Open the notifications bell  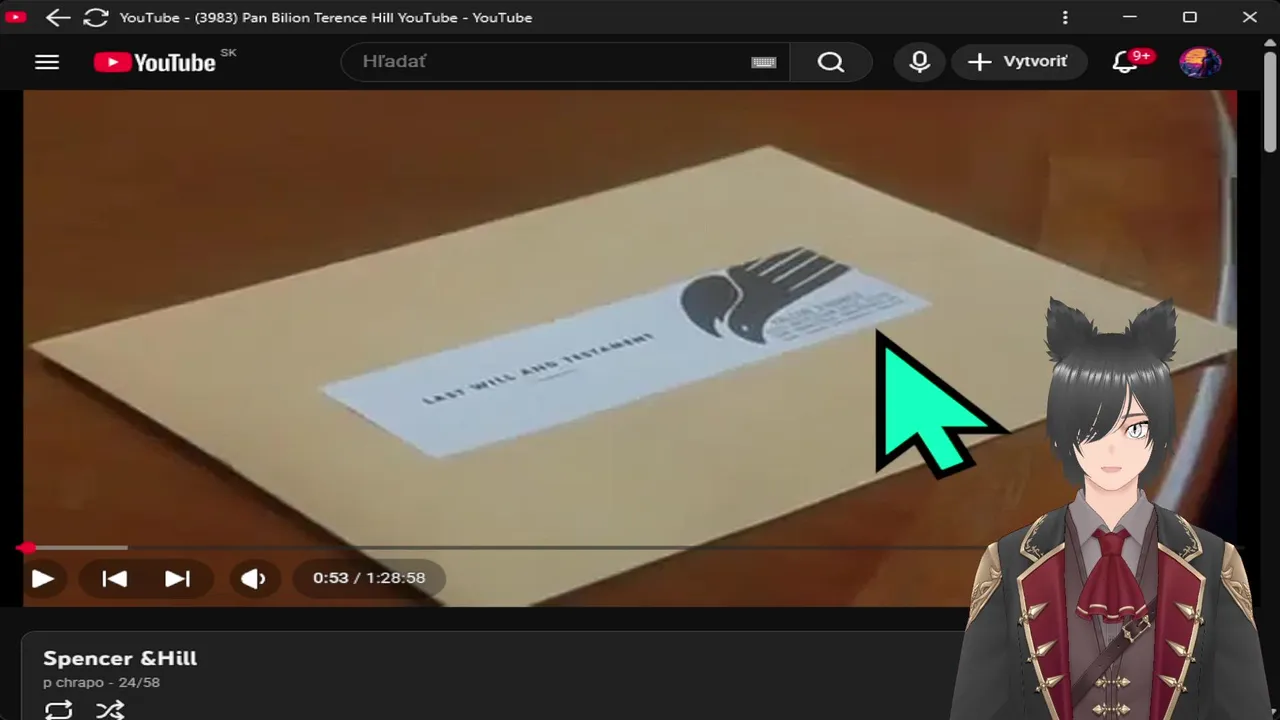[1126, 62]
